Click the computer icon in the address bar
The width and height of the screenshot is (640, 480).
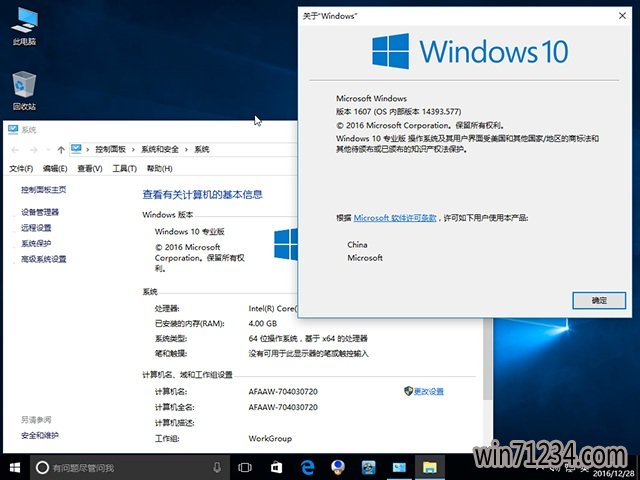(76, 149)
